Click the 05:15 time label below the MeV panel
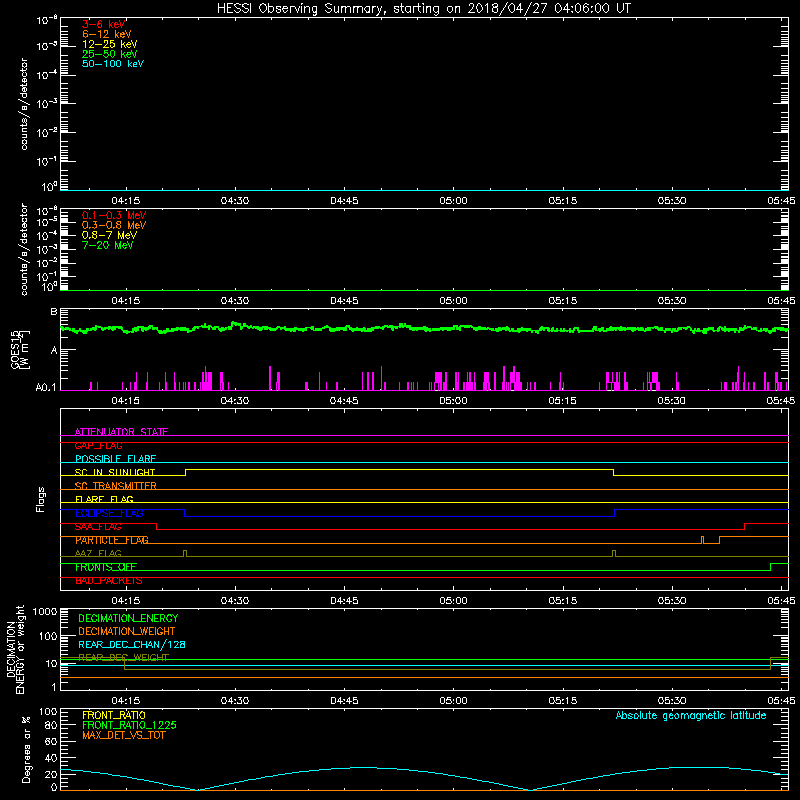The image size is (800, 800). click(562, 301)
